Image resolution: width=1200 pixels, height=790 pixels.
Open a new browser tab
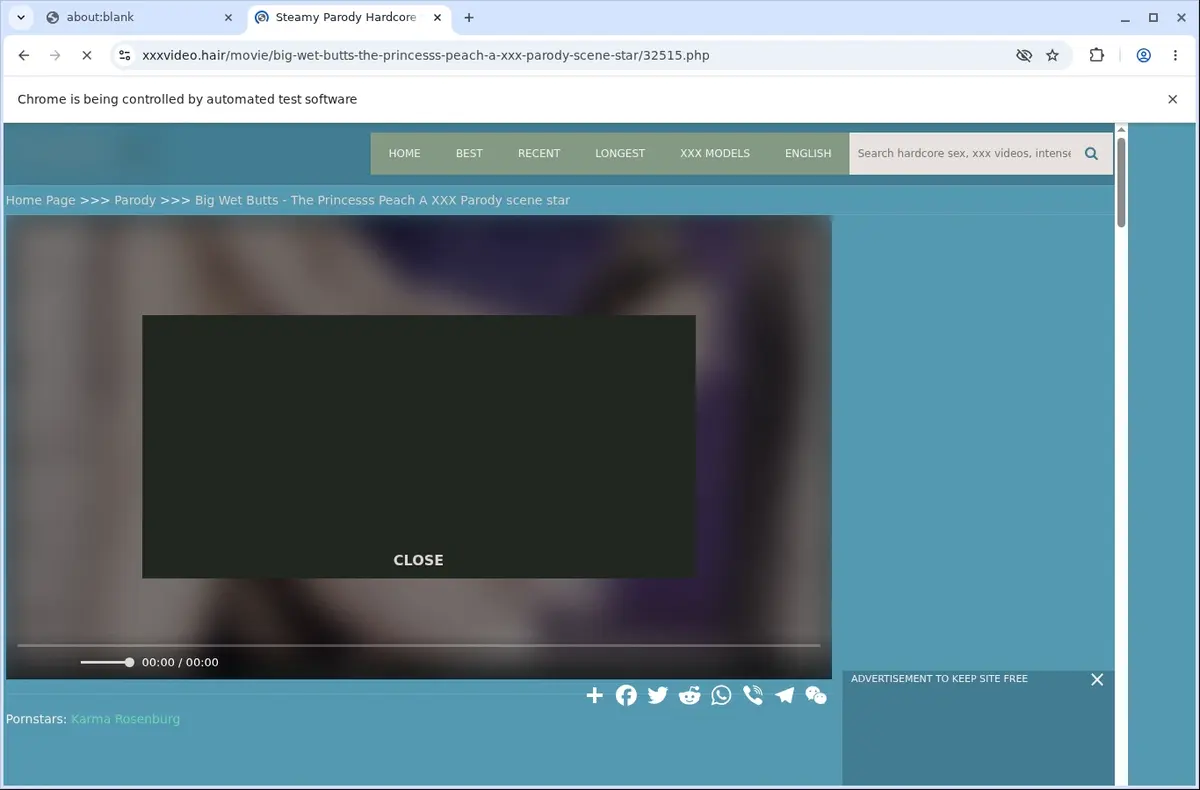[x=469, y=17]
